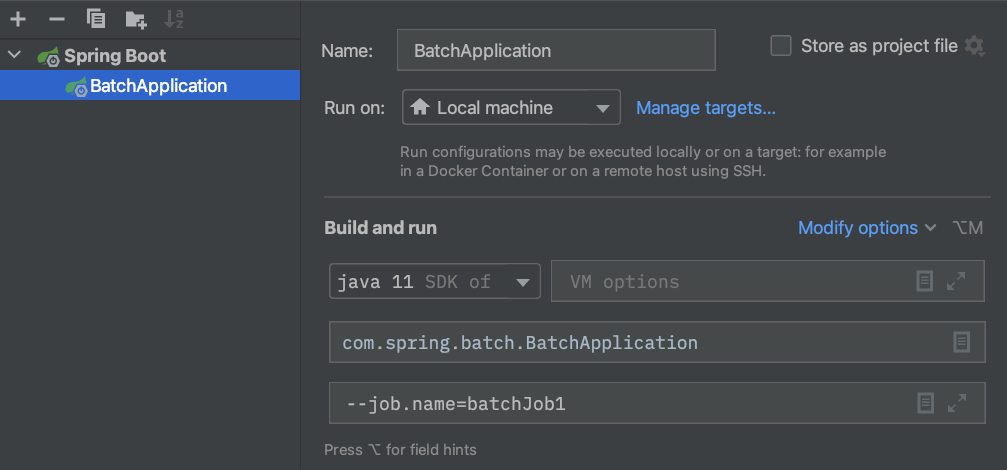Click the insert macros icon in program arguments
Image resolution: width=1007 pixels, height=470 pixels.
926,403
